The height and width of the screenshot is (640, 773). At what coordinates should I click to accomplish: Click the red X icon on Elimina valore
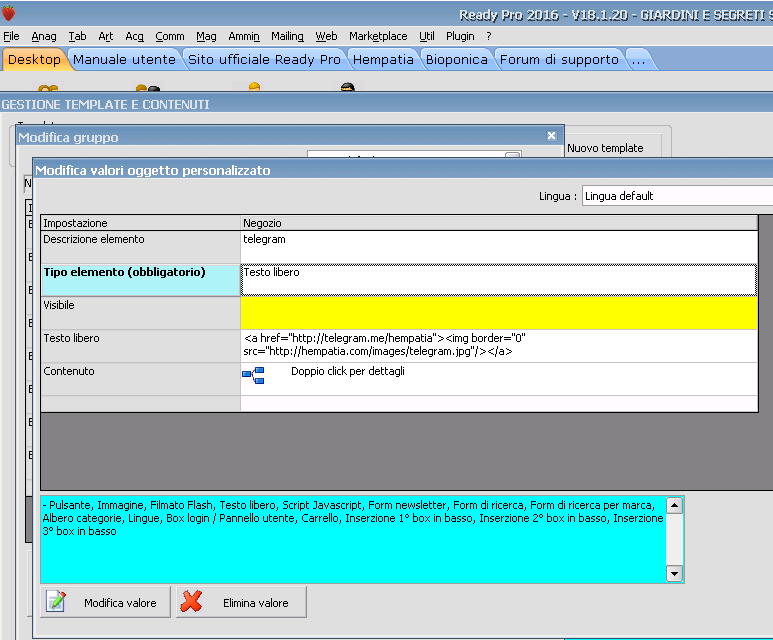tap(191, 602)
